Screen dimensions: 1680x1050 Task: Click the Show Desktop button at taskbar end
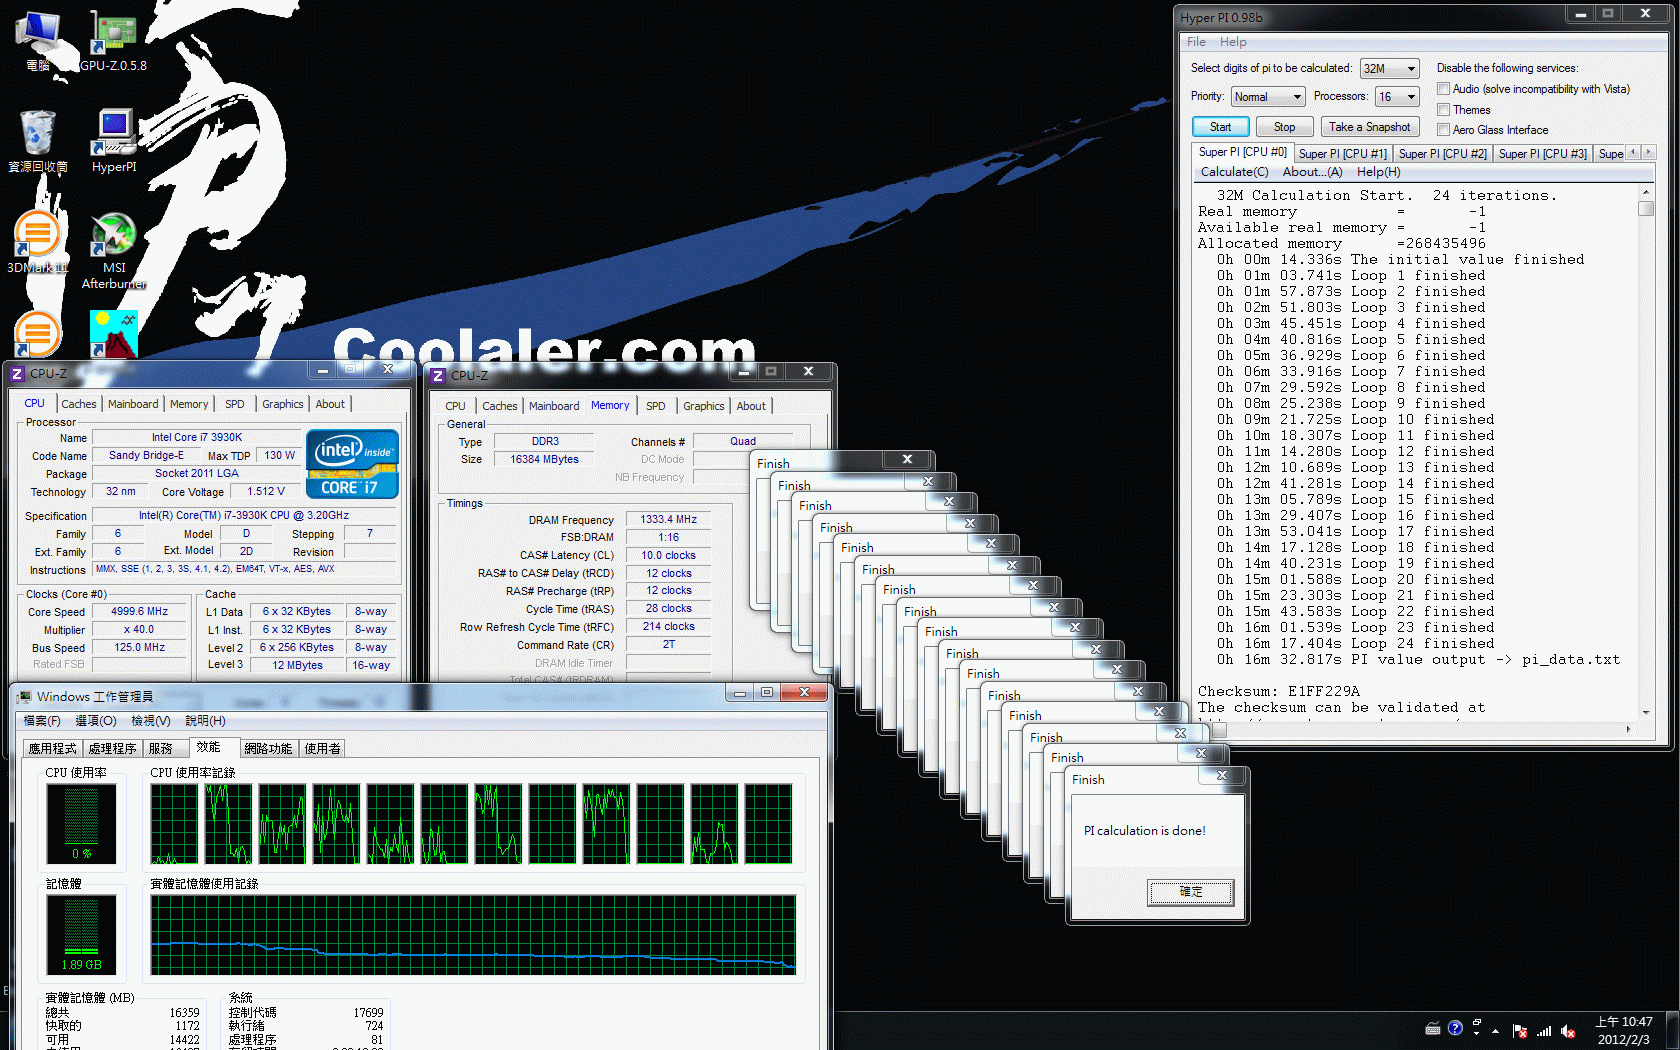pos(1672,1031)
